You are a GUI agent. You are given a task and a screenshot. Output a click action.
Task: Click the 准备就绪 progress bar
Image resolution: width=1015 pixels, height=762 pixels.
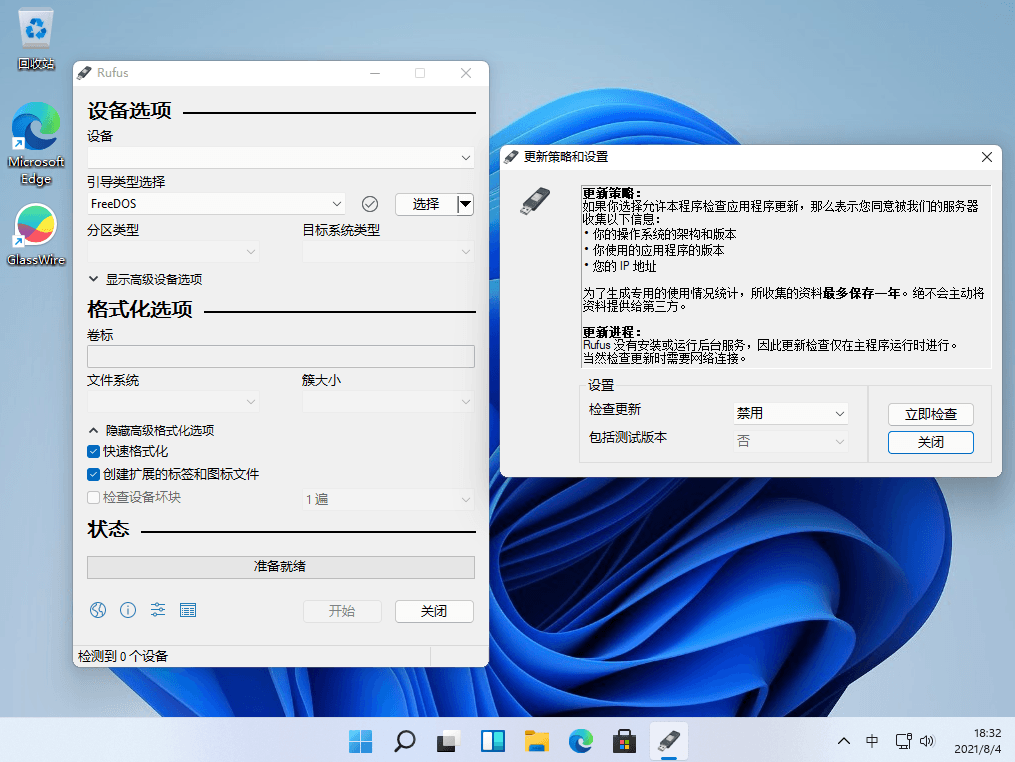tap(281, 567)
